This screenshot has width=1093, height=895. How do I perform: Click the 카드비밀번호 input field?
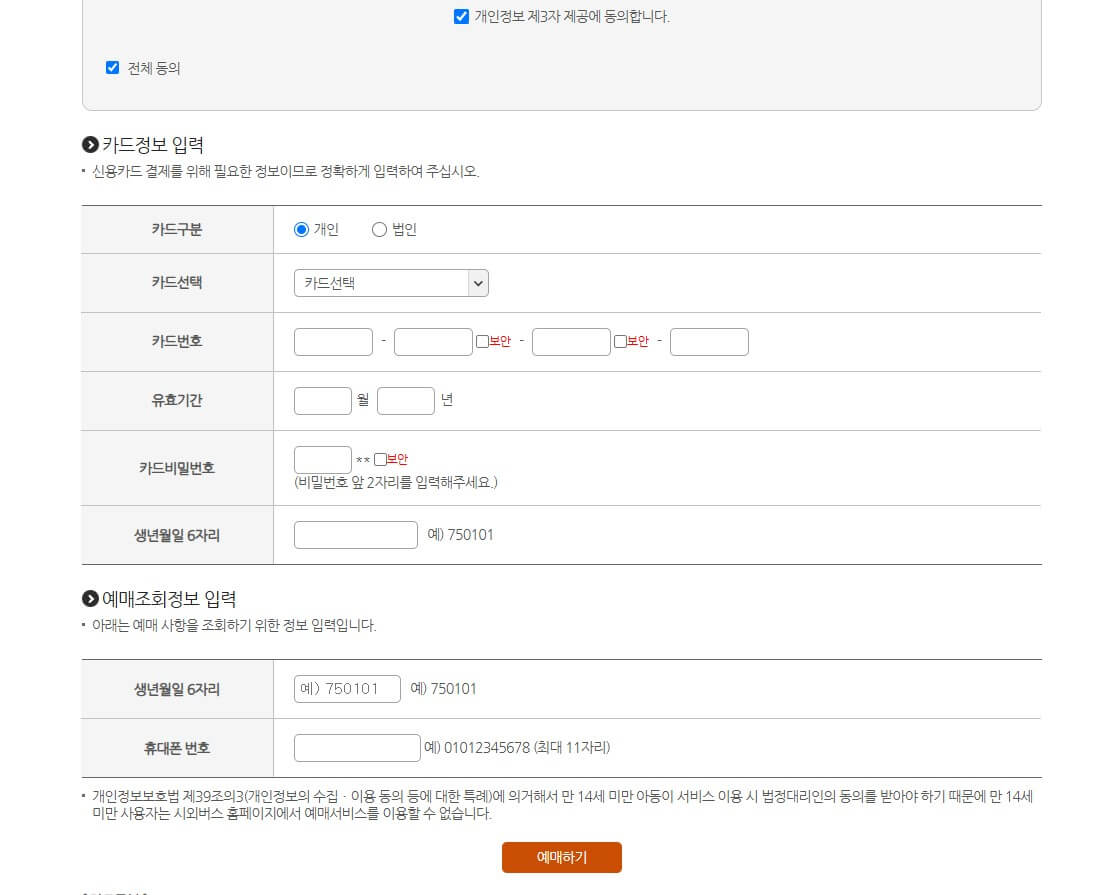coord(322,459)
